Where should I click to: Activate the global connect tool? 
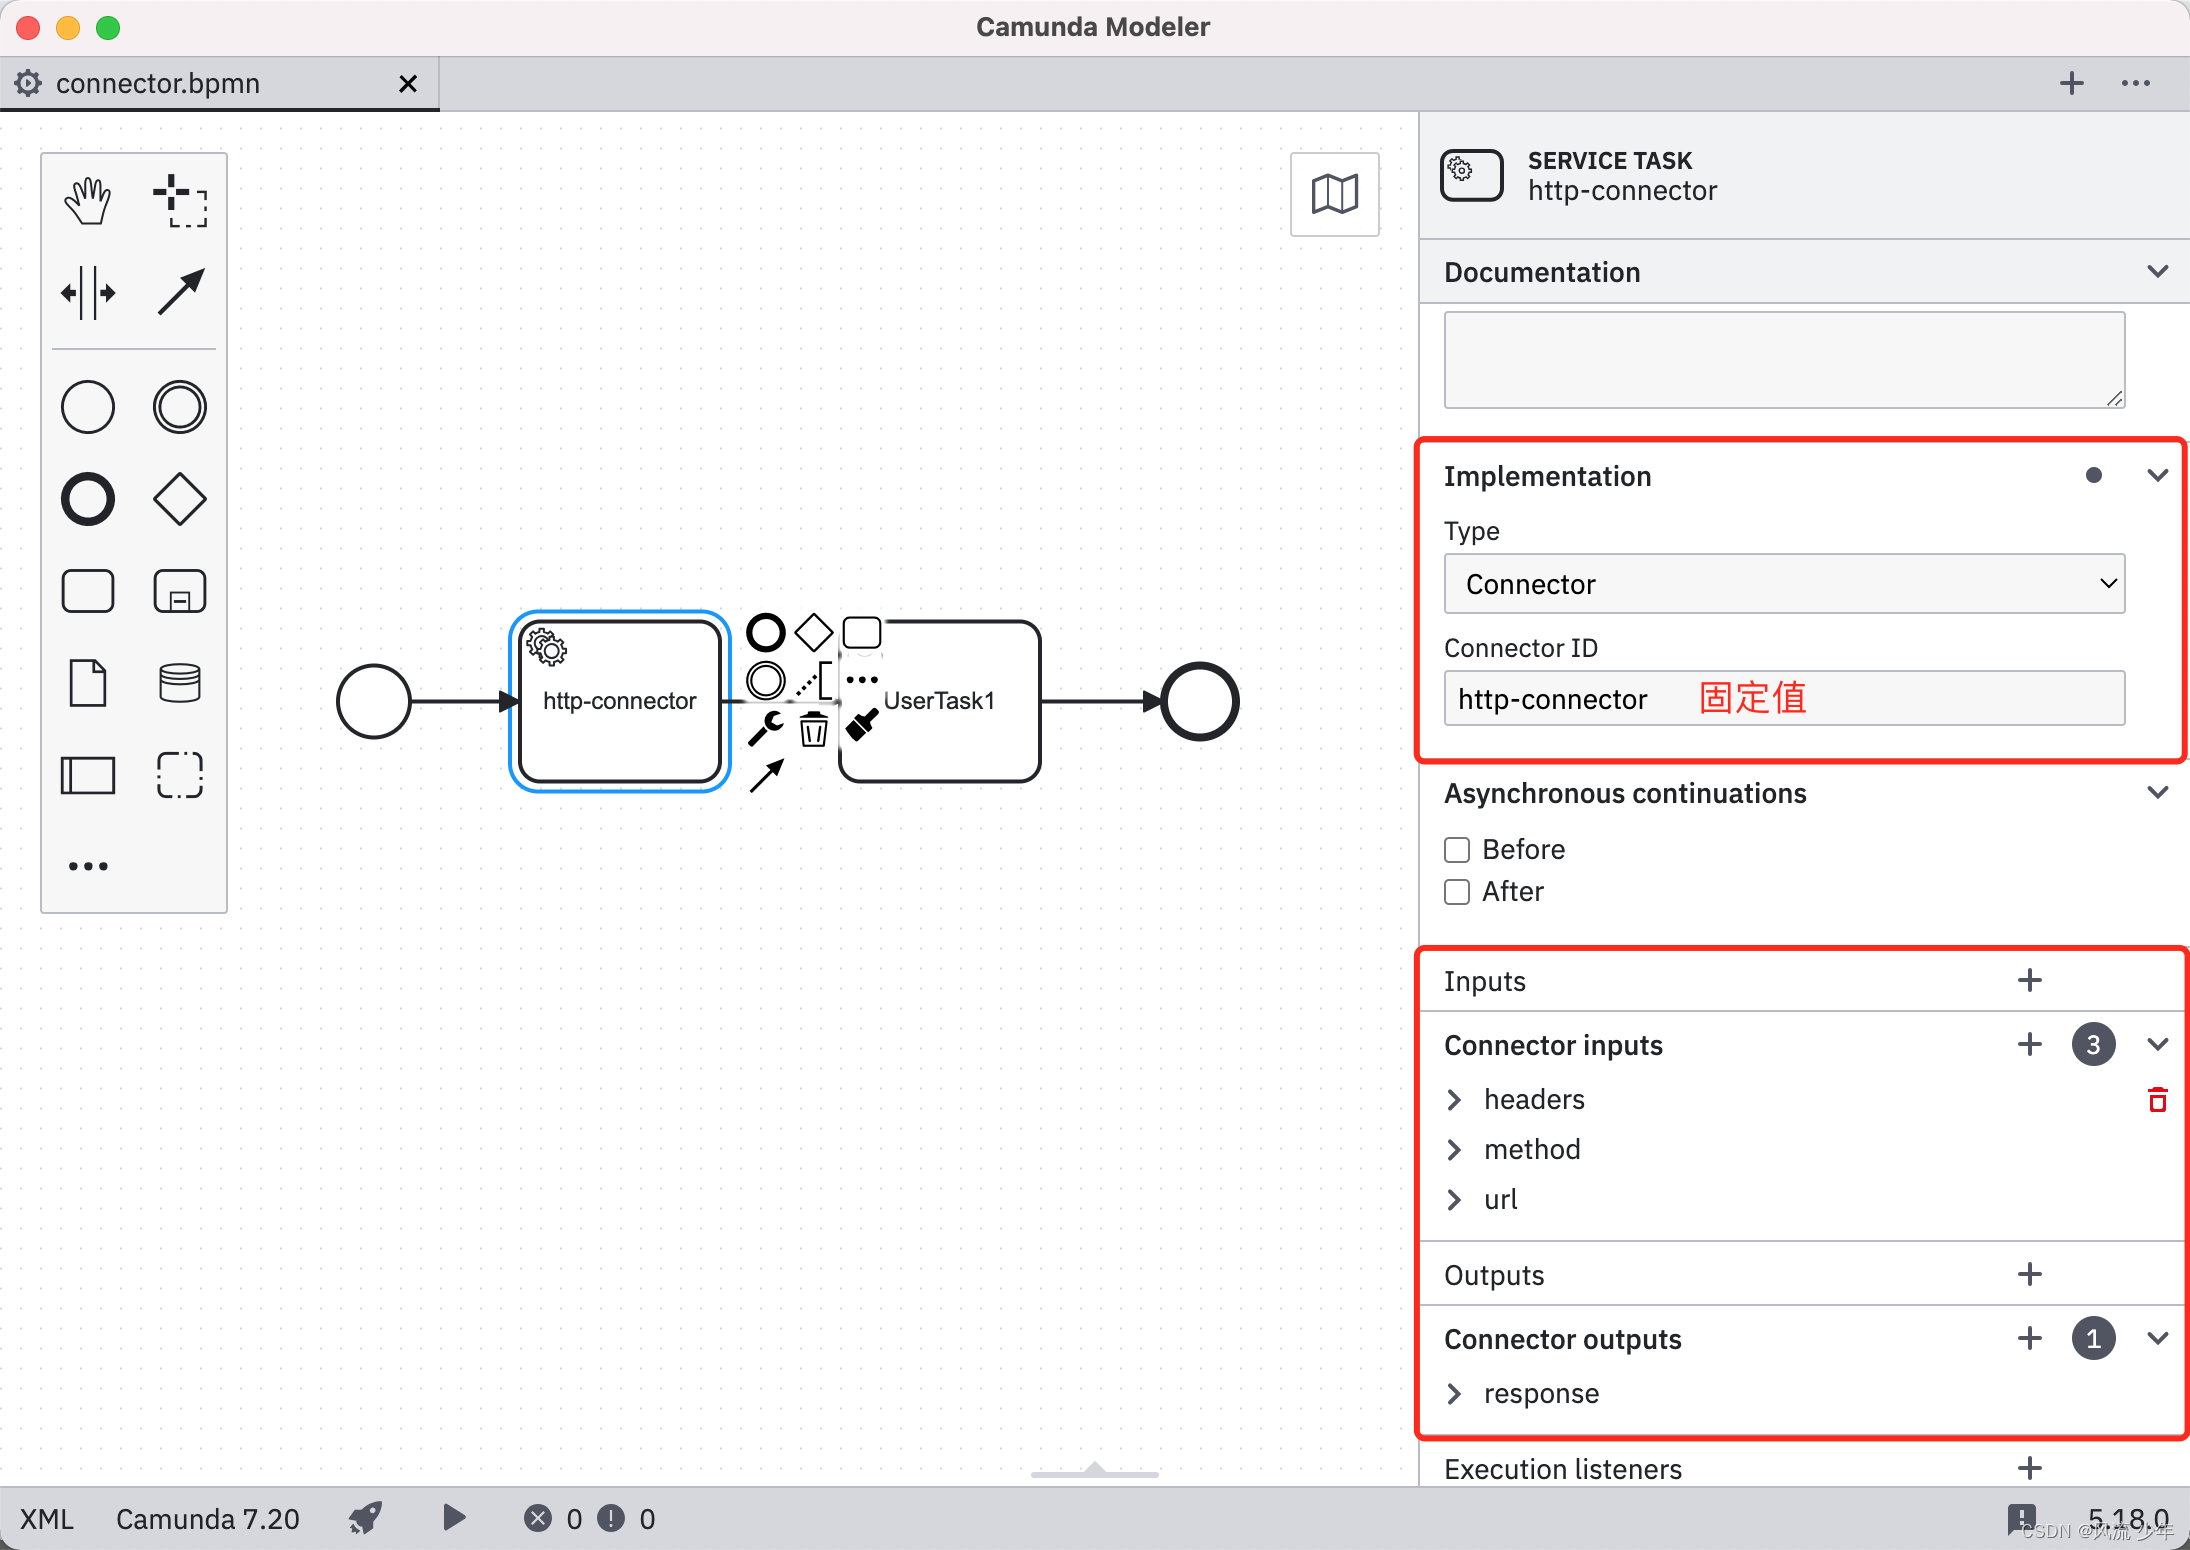tap(180, 293)
